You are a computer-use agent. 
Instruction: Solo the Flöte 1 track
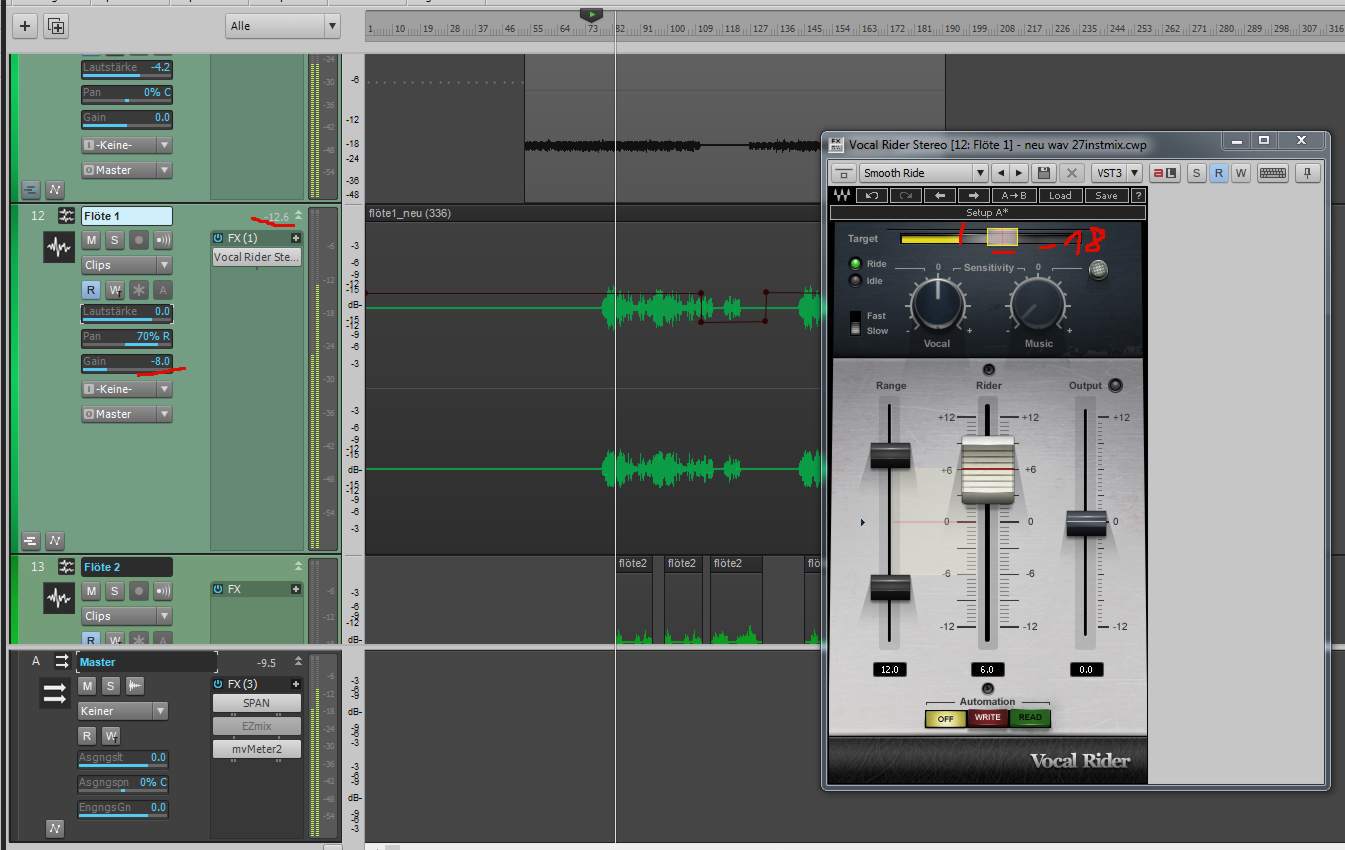tap(114, 240)
